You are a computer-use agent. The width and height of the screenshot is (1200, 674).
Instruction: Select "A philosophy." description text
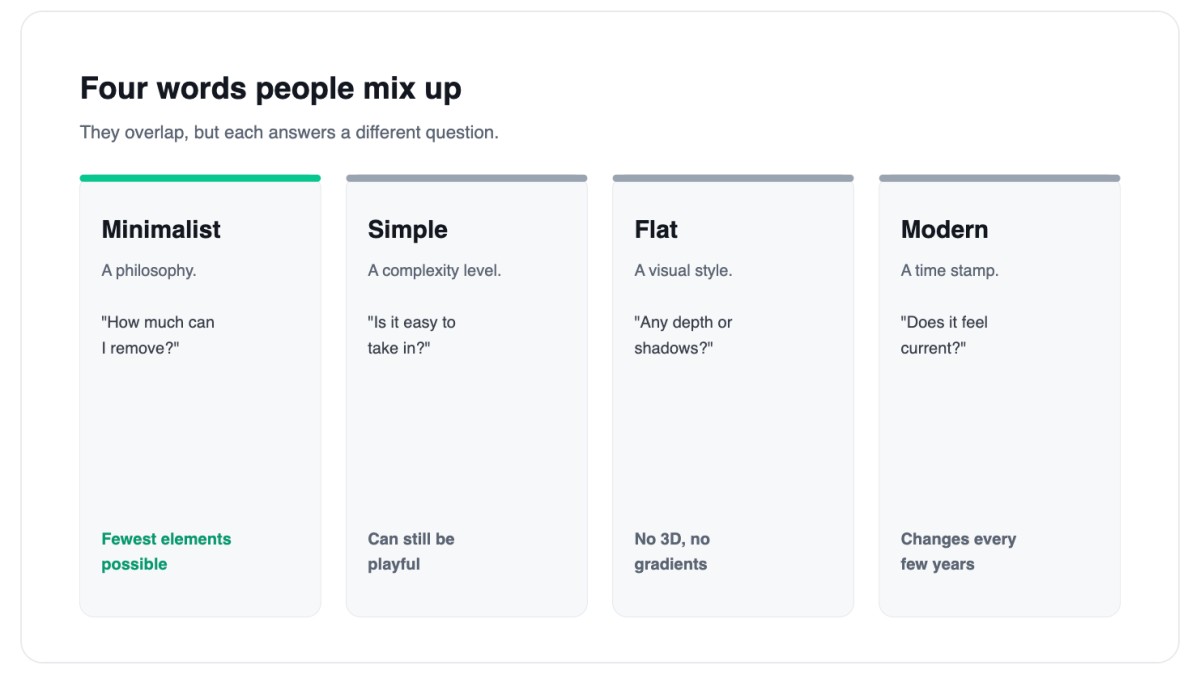[x=149, y=270]
